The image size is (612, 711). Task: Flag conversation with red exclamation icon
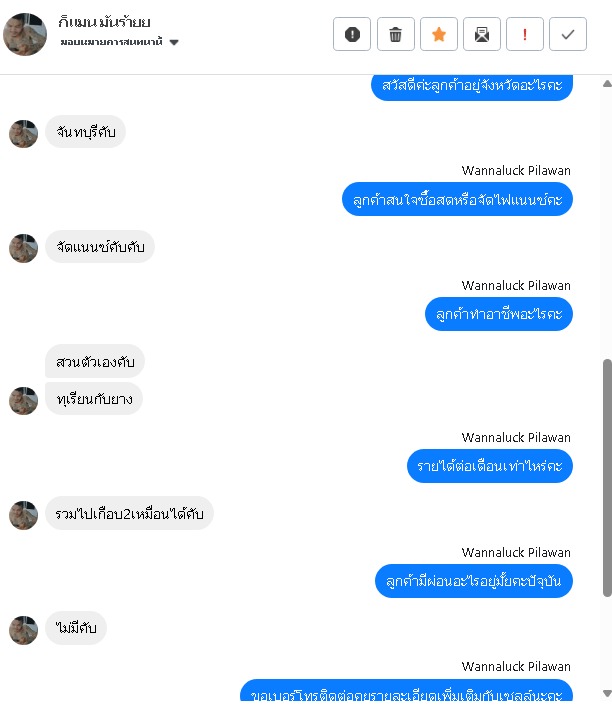[525, 34]
